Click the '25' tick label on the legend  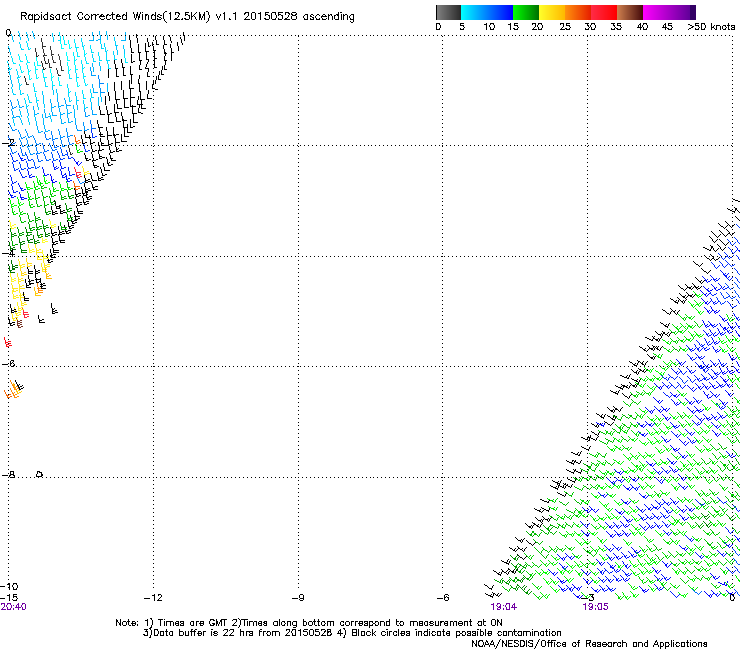(565, 27)
